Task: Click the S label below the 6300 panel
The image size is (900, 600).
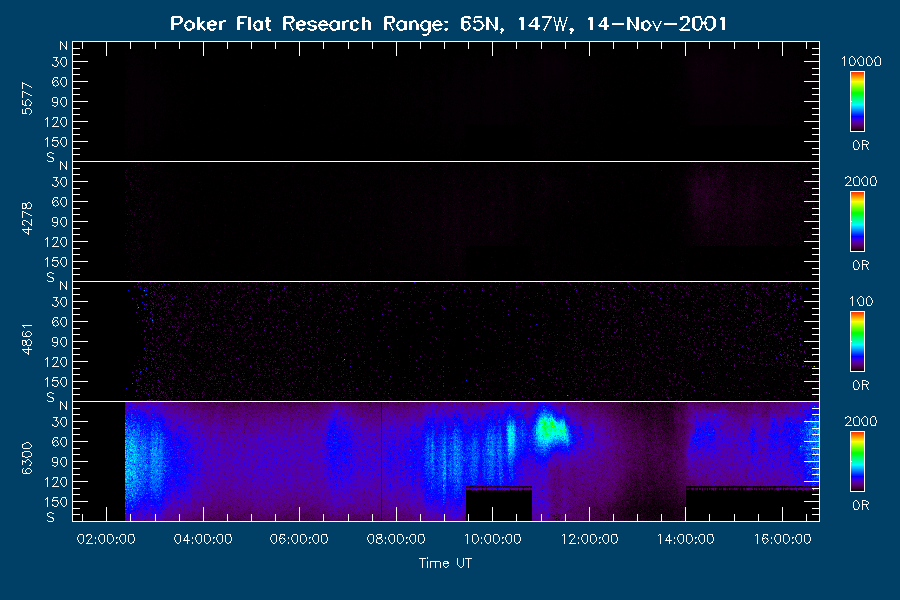Action: click(x=51, y=517)
